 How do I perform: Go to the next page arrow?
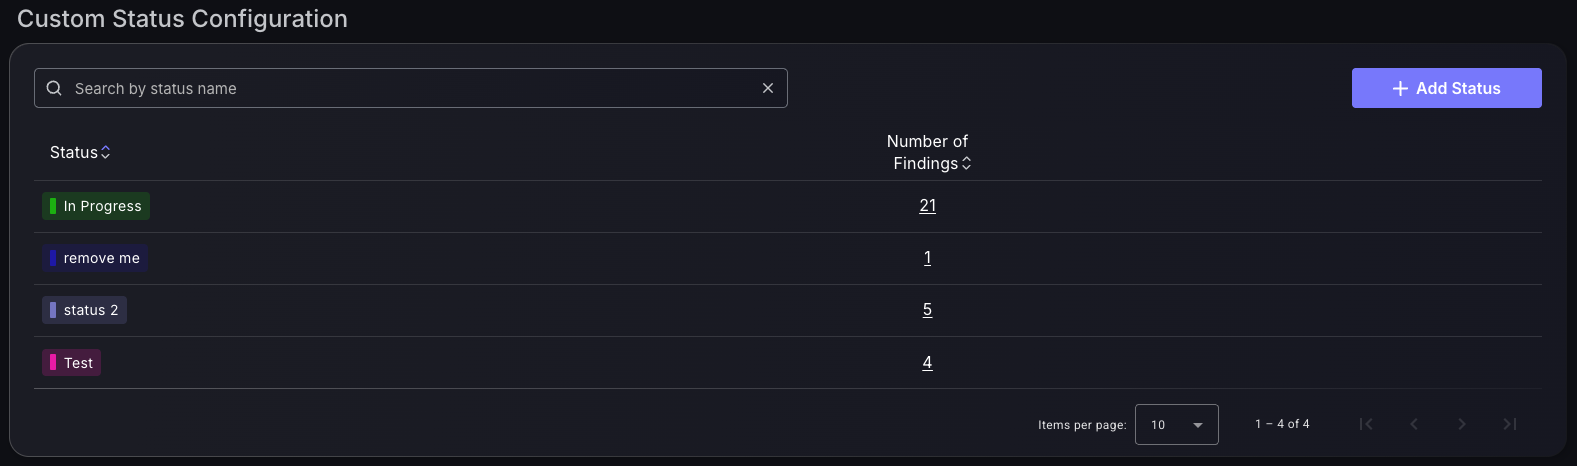(1462, 424)
